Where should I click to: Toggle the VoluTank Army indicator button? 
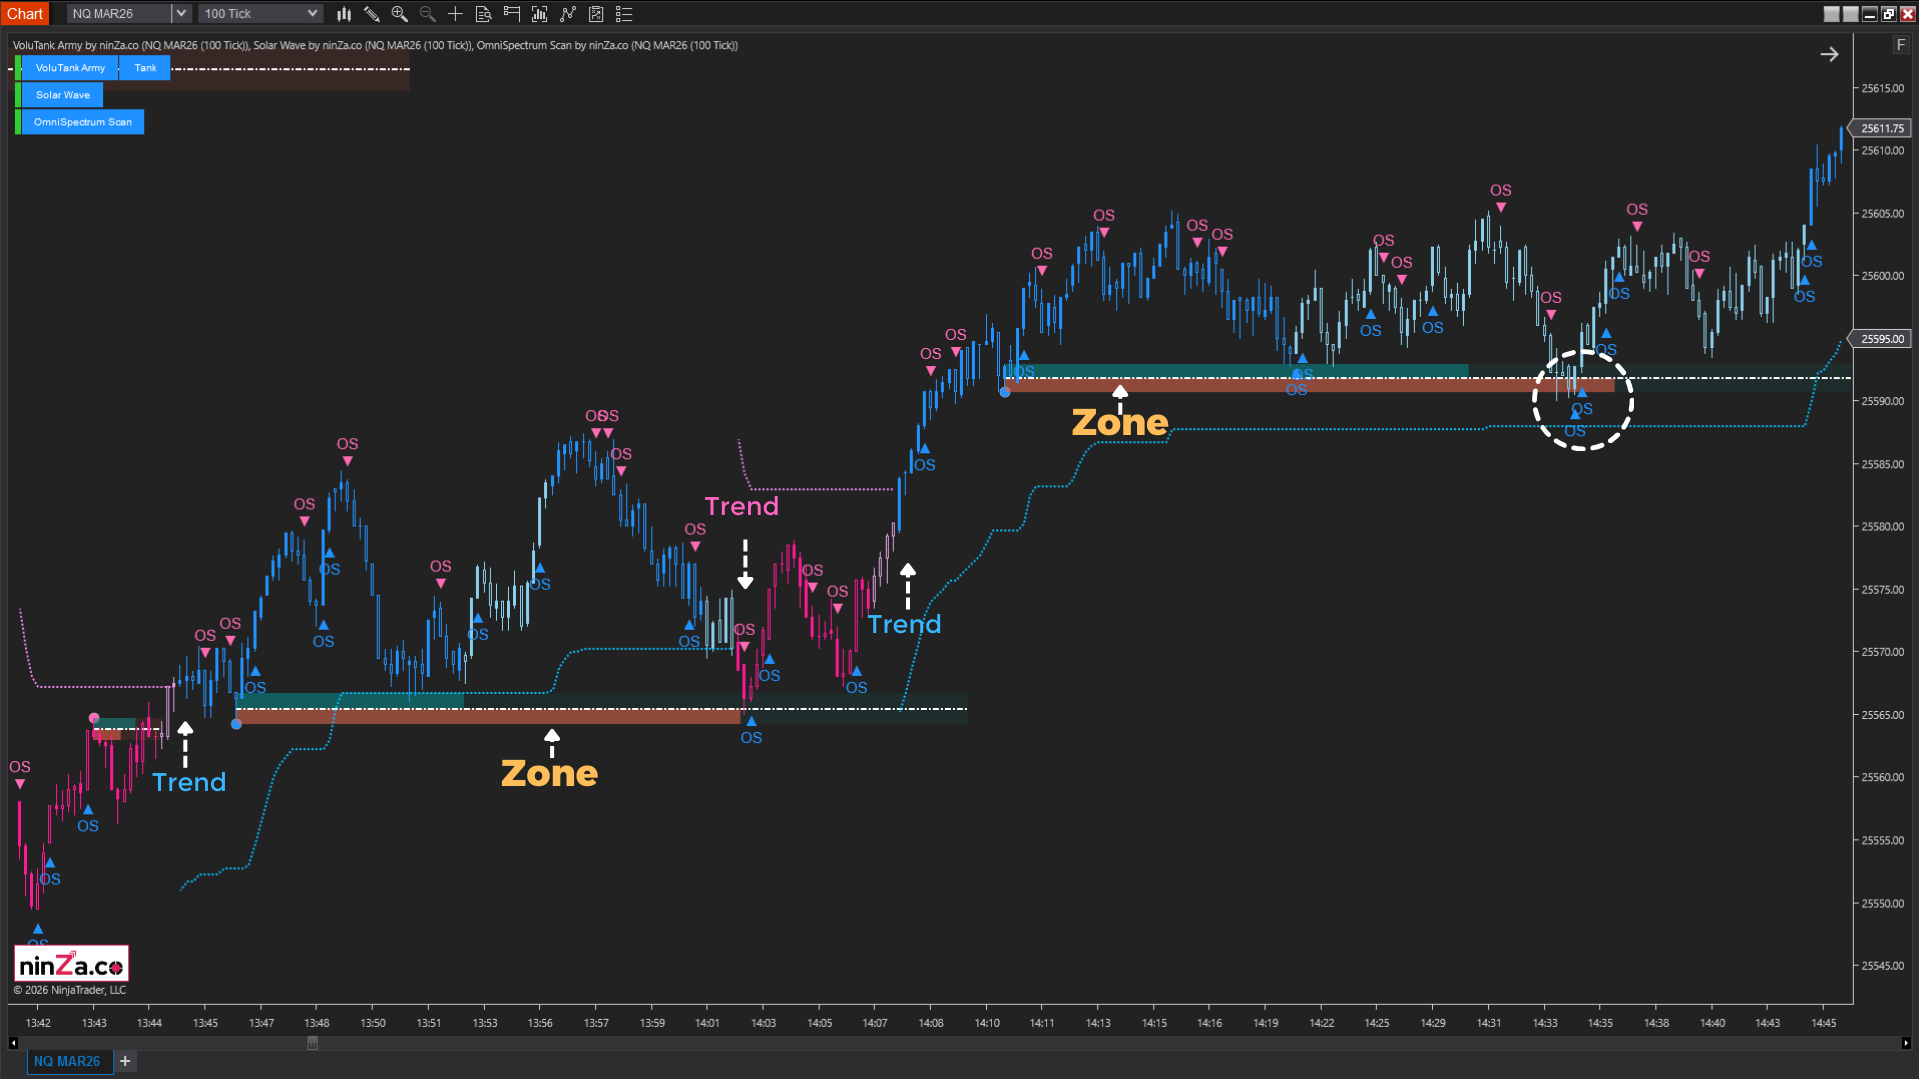[x=70, y=68]
